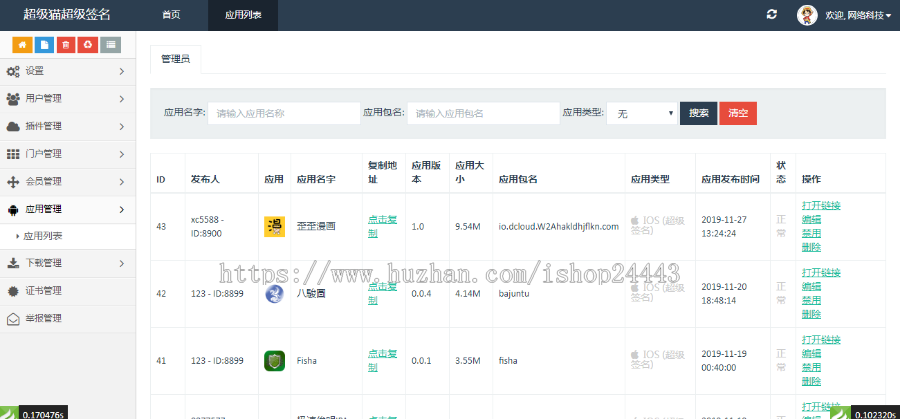
Task: Collapse the 应用管理 menu chevron
Action: click(122, 210)
